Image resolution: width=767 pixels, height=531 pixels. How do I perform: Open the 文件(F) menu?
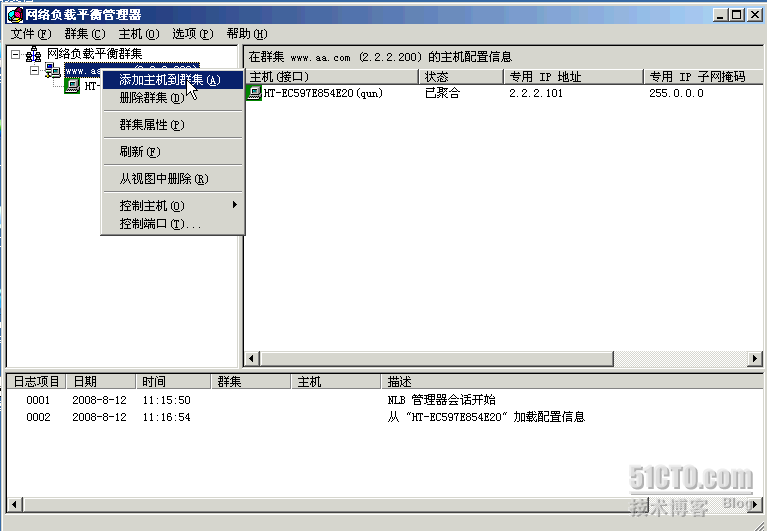(x=31, y=34)
